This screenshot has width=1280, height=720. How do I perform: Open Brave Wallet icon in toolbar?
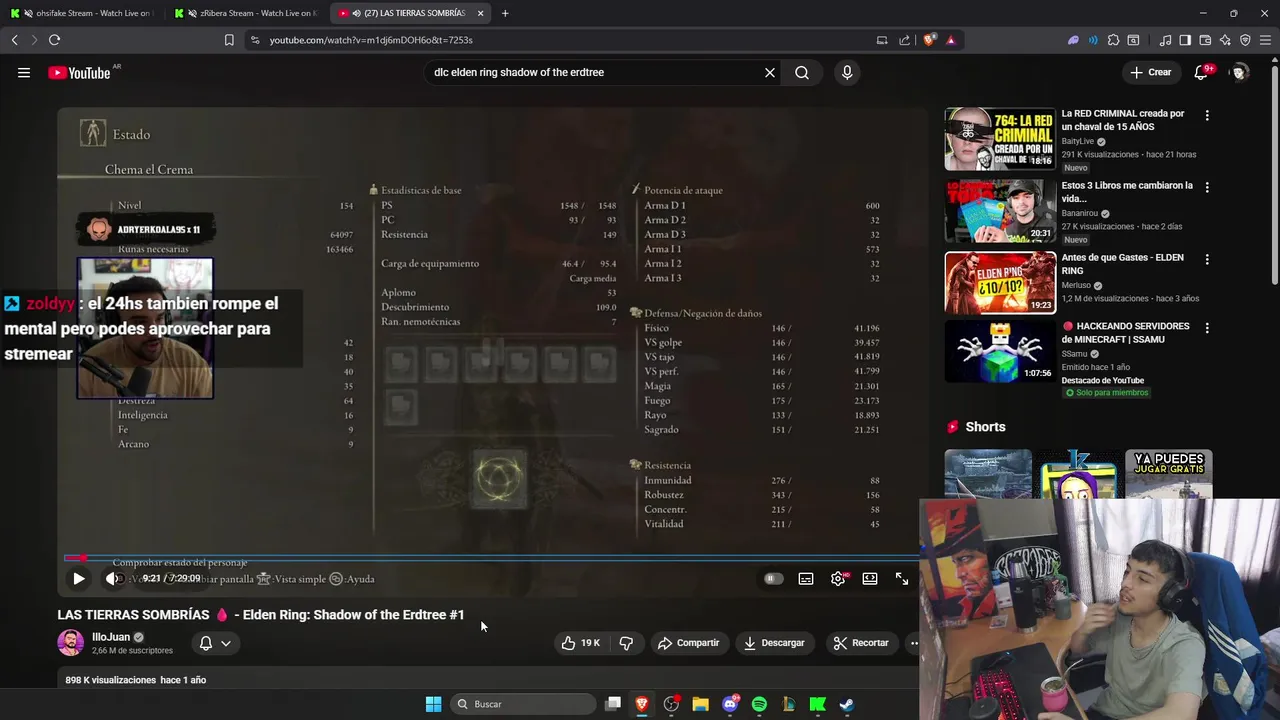(1205, 40)
